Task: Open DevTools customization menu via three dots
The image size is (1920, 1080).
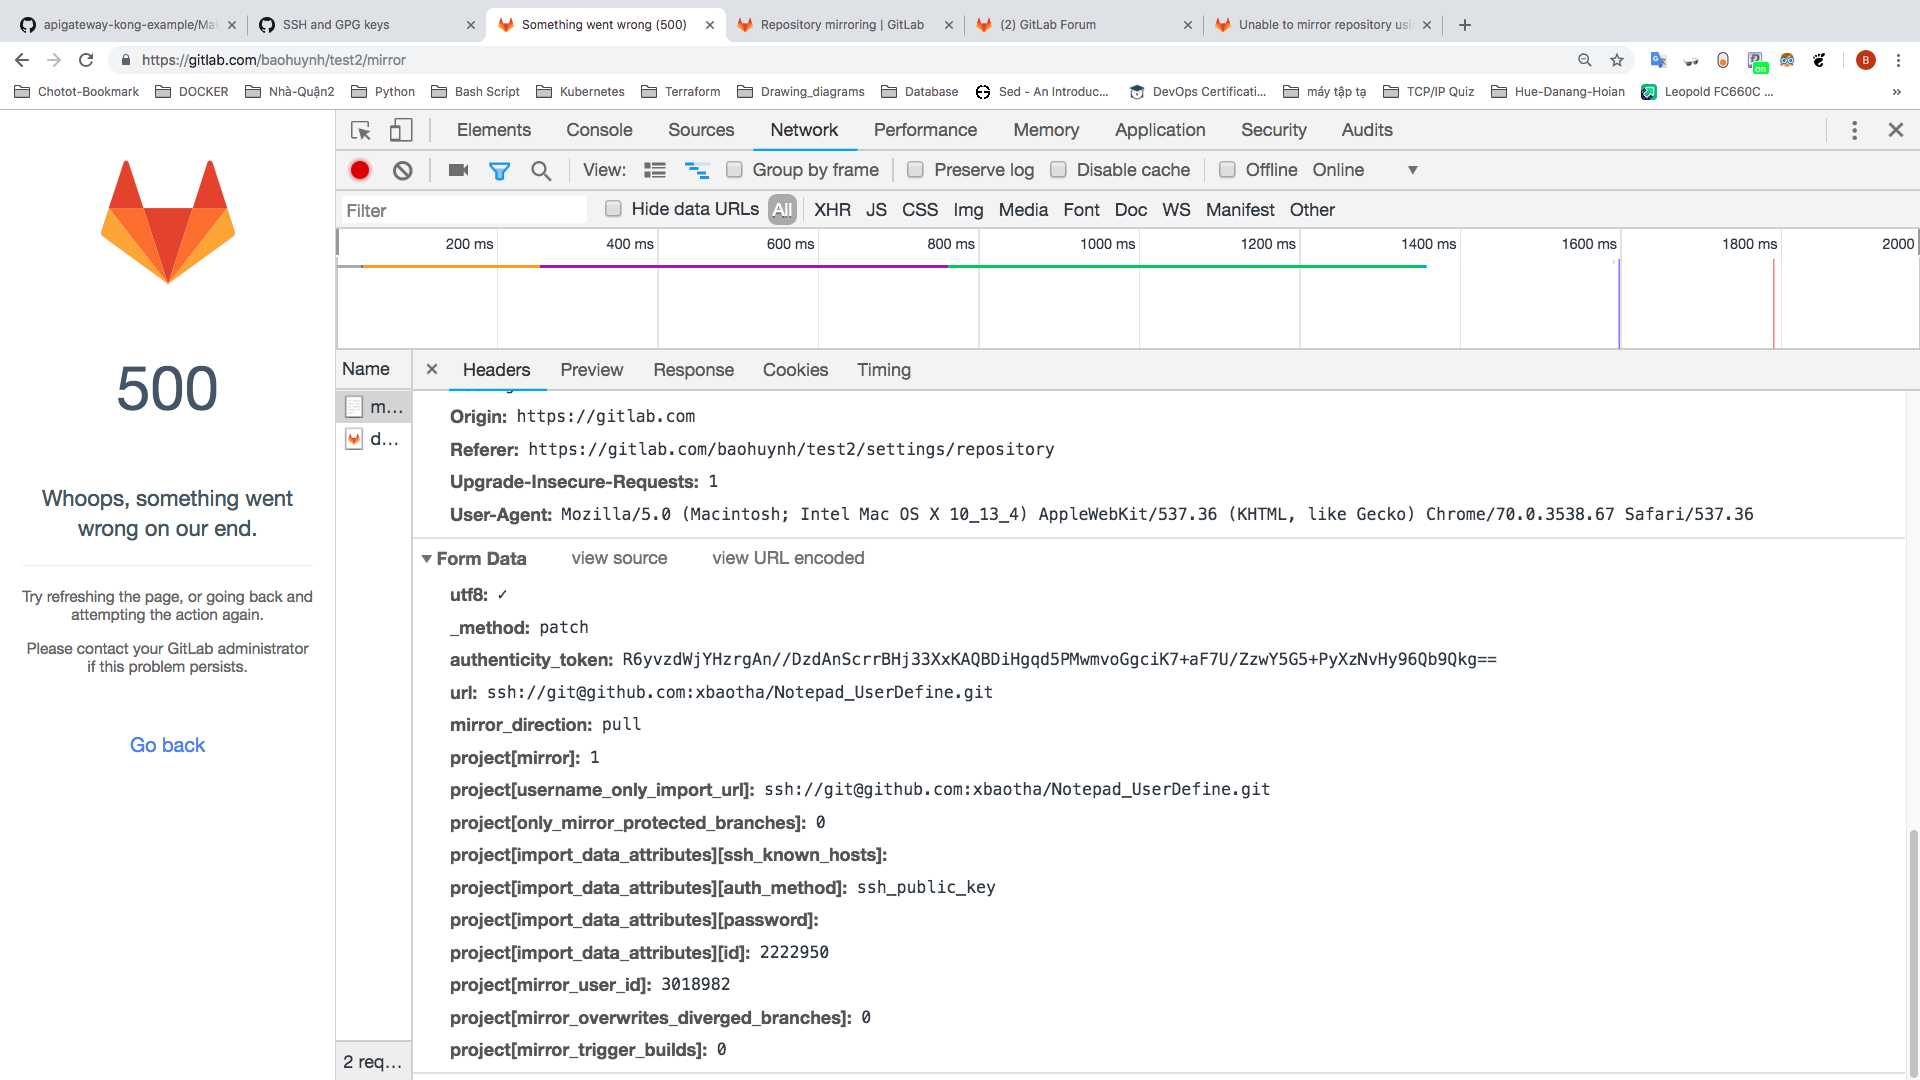Action: pyautogui.click(x=1853, y=130)
